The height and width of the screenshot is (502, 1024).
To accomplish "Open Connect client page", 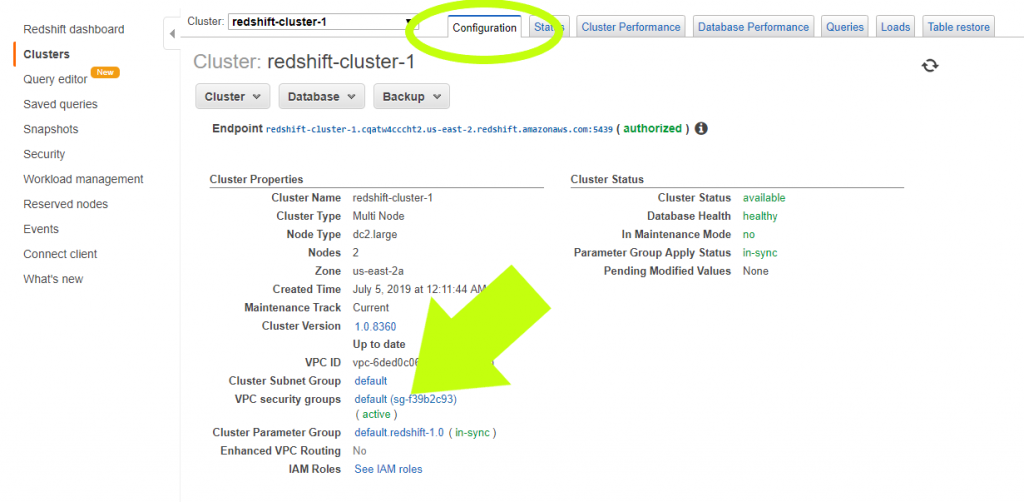I will (x=60, y=254).
